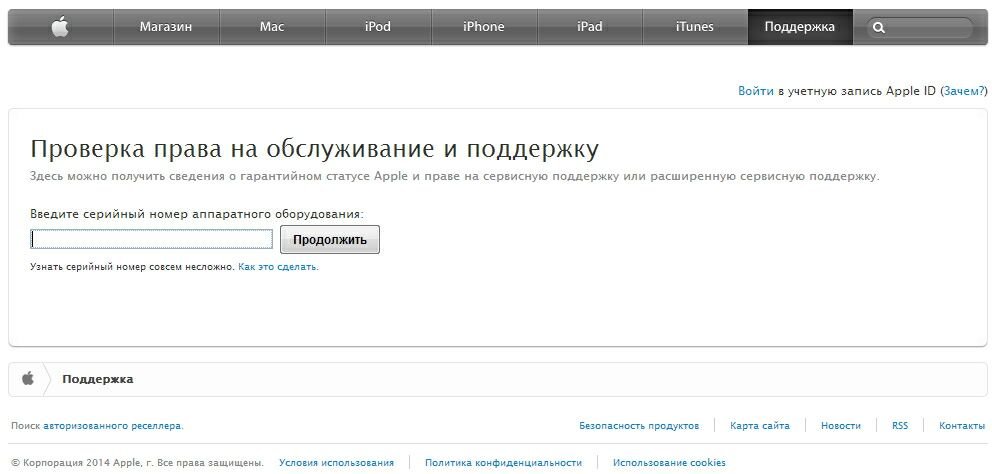The image size is (992, 474).
Task: Click Поддержка in the breadcrumb bar
Action: coord(97,379)
